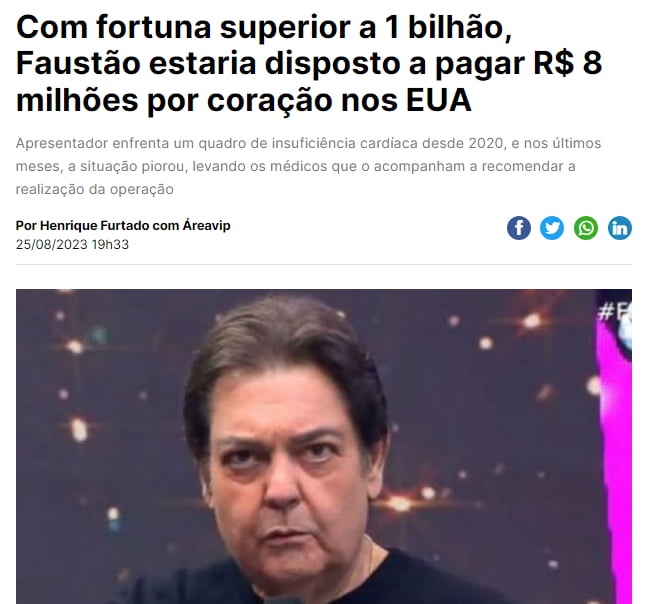Click the horizontal divider under the byline
This screenshot has height=604, width=648.
click(x=324, y=264)
